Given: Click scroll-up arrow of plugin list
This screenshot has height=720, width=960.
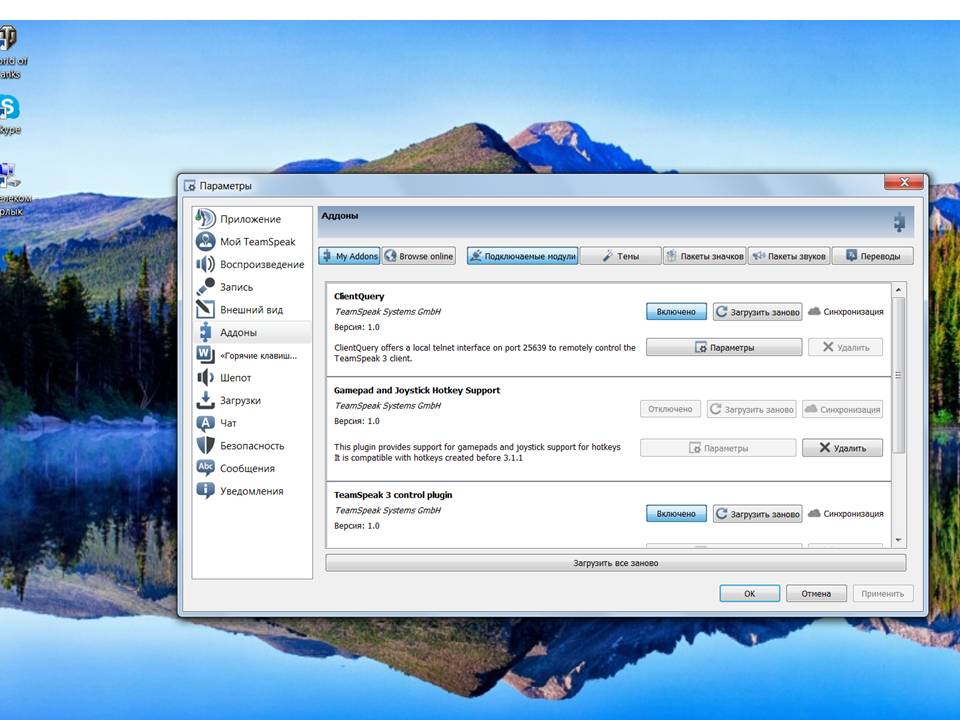Looking at the screenshot, I should click(x=898, y=290).
